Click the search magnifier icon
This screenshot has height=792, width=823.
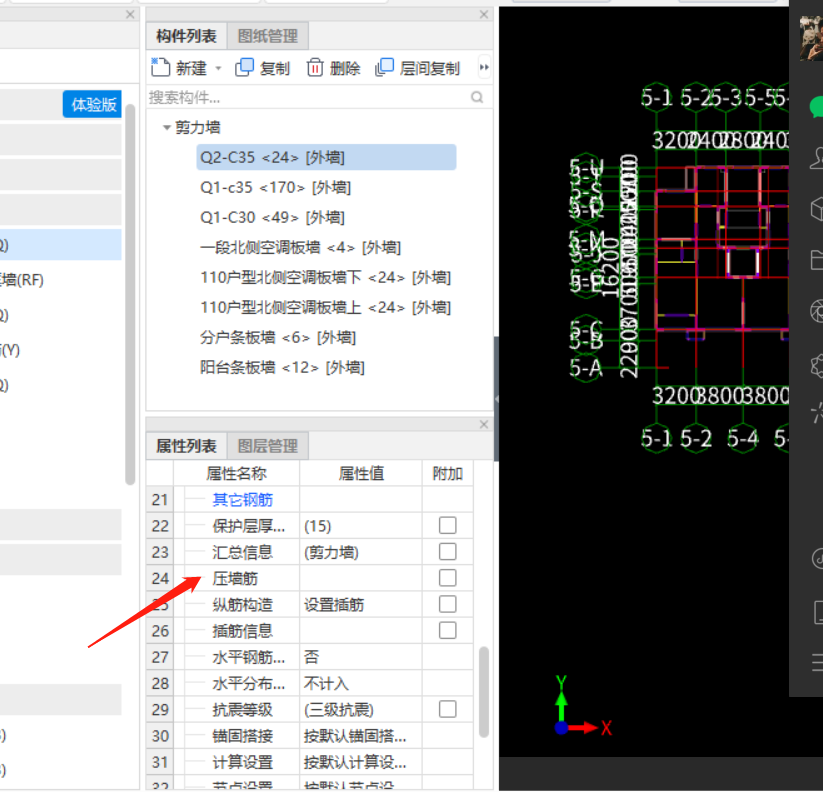[x=477, y=97]
